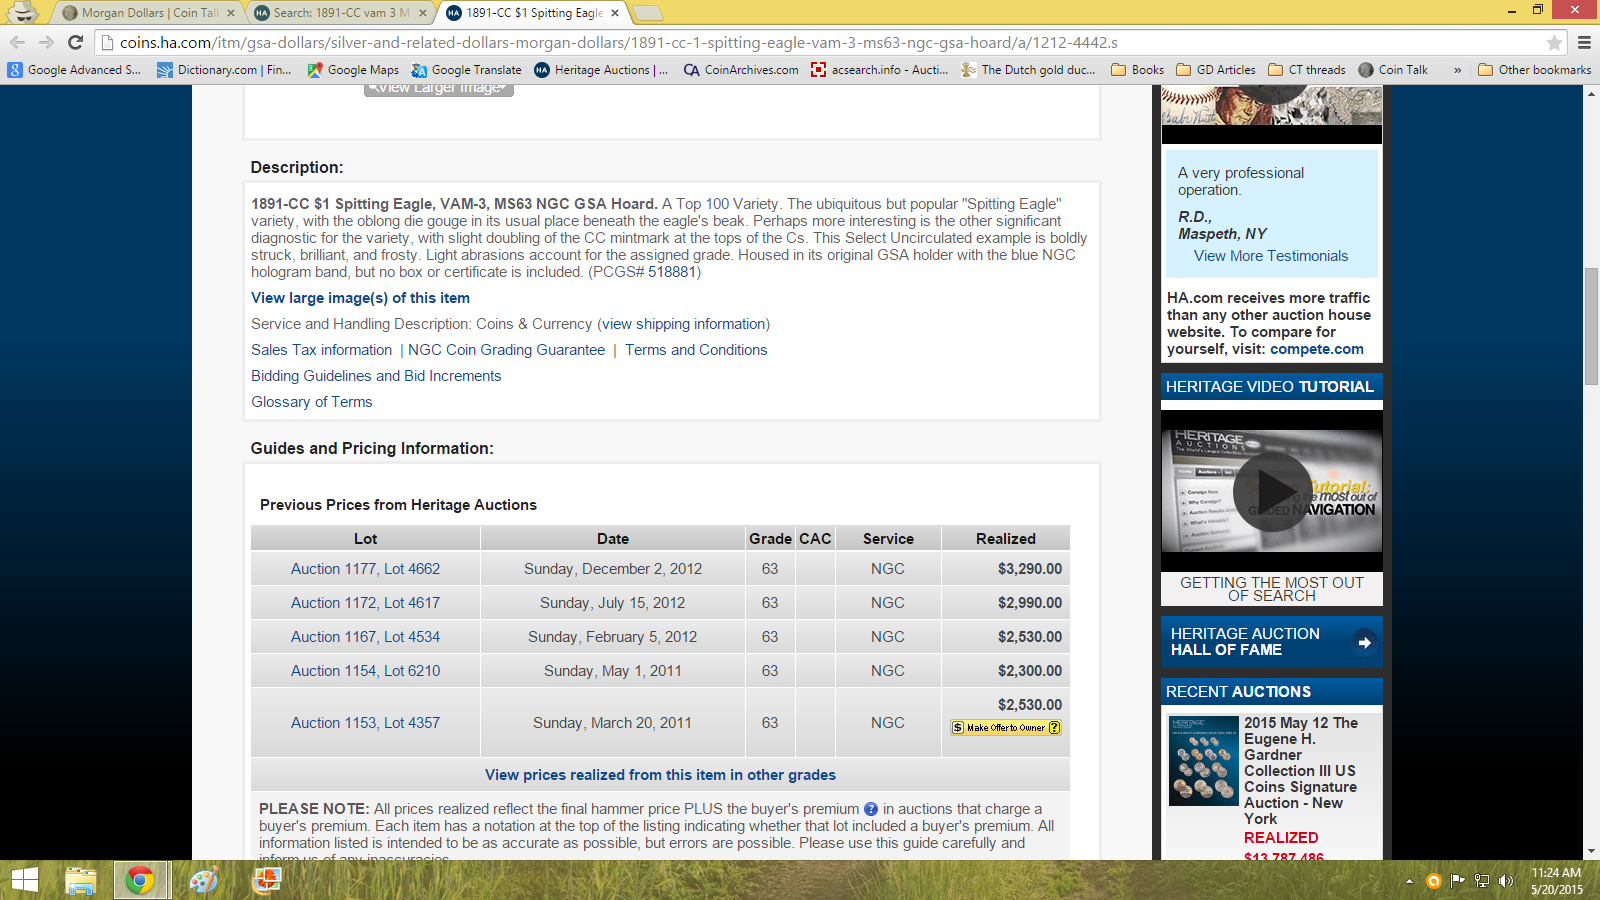View prices realized in other grades

pyautogui.click(x=660, y=775)
